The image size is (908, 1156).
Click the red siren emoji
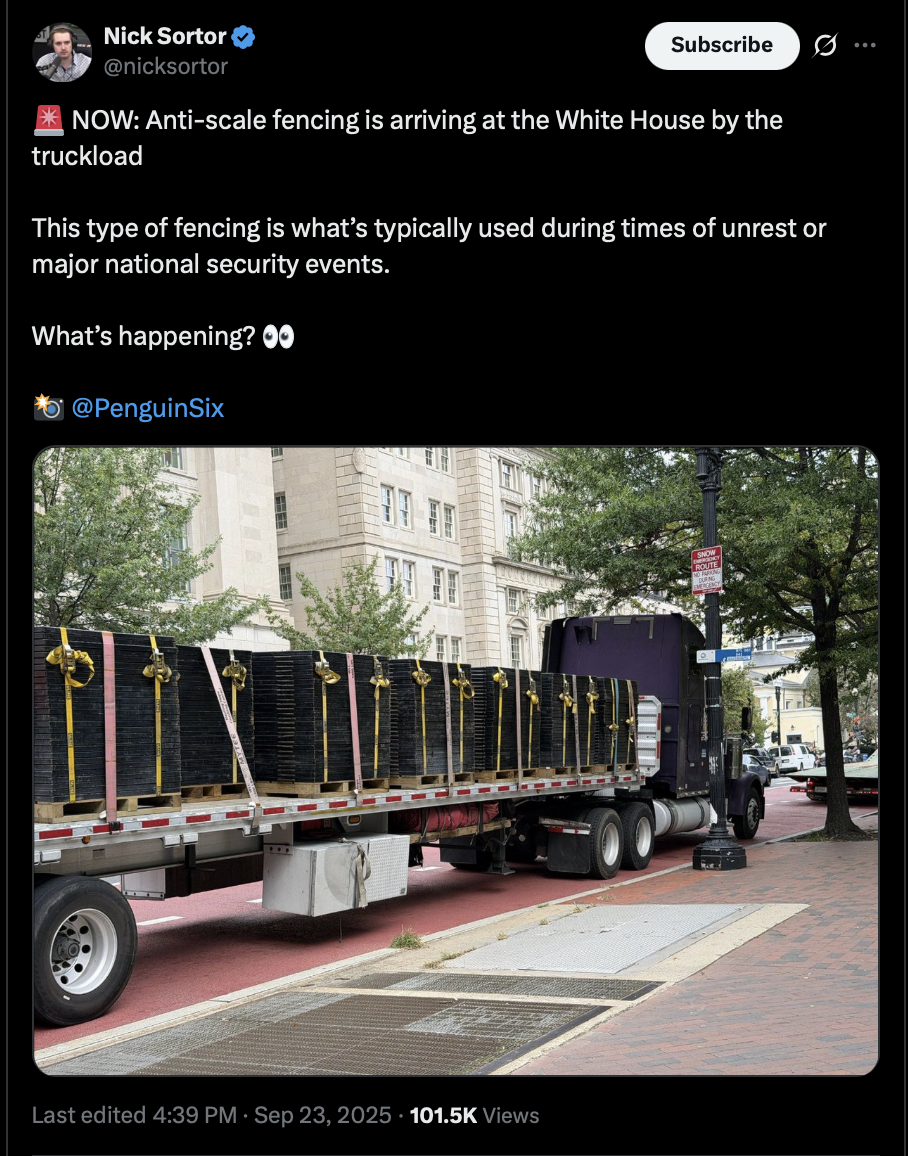click(49, 120)
